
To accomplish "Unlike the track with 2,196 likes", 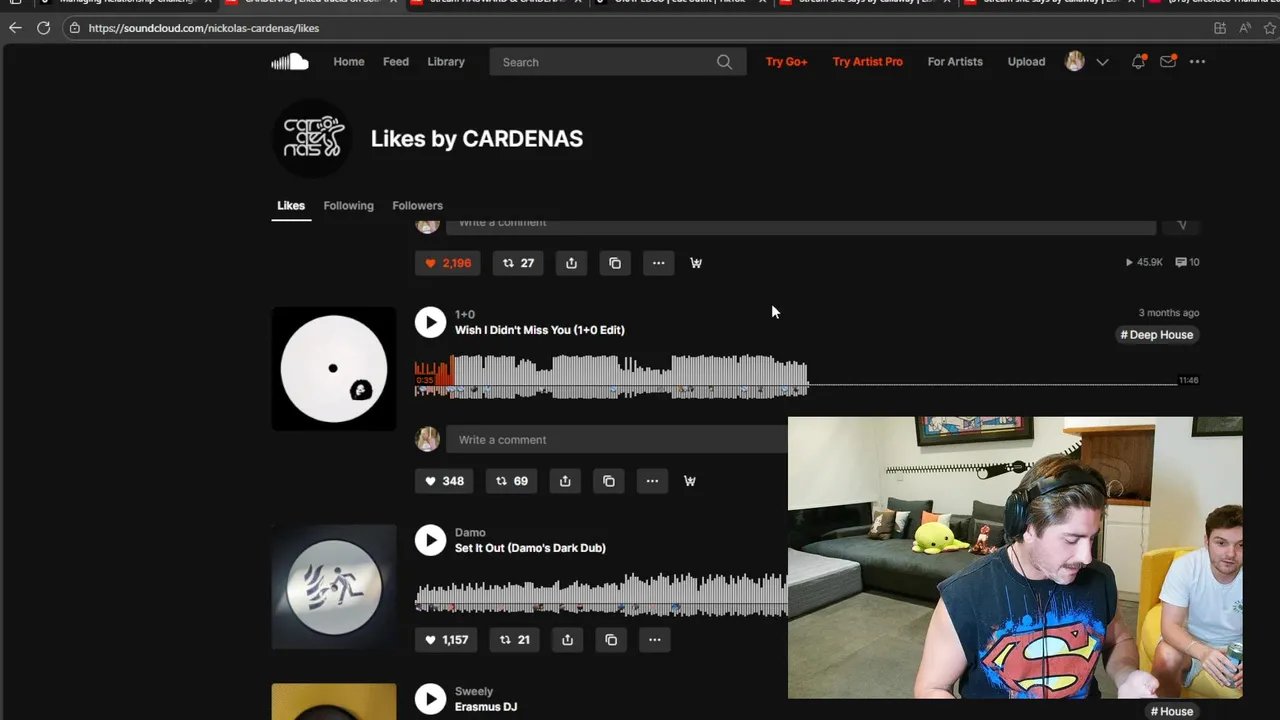I will [448, 263].
